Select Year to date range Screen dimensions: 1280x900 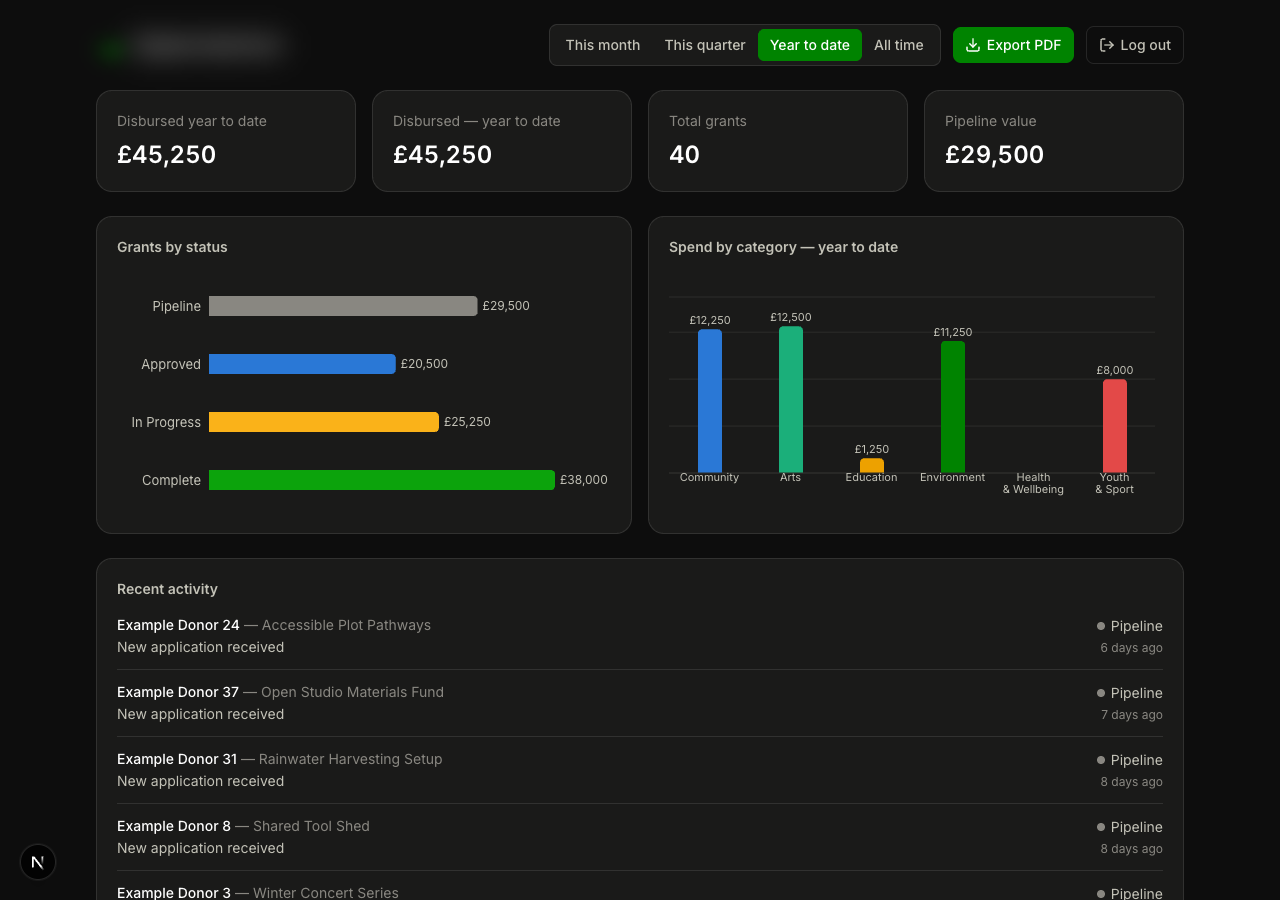tap(810, 45)
